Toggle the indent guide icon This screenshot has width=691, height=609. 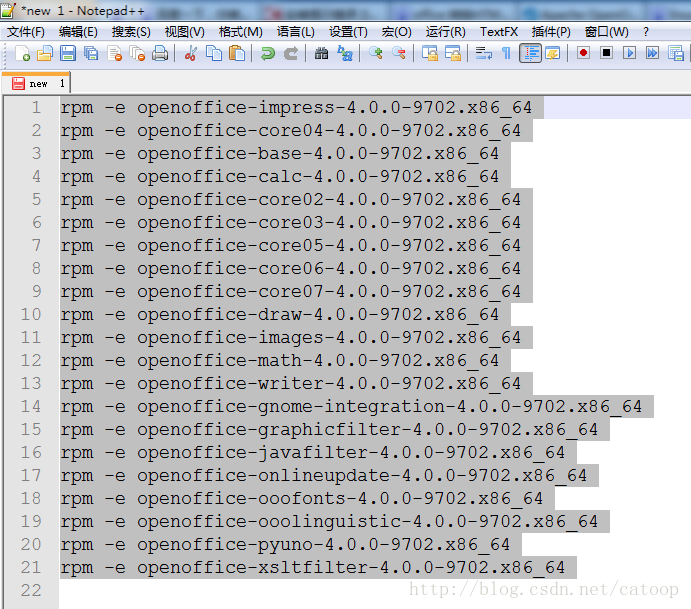pyautogui.click(x=530, y=53)
